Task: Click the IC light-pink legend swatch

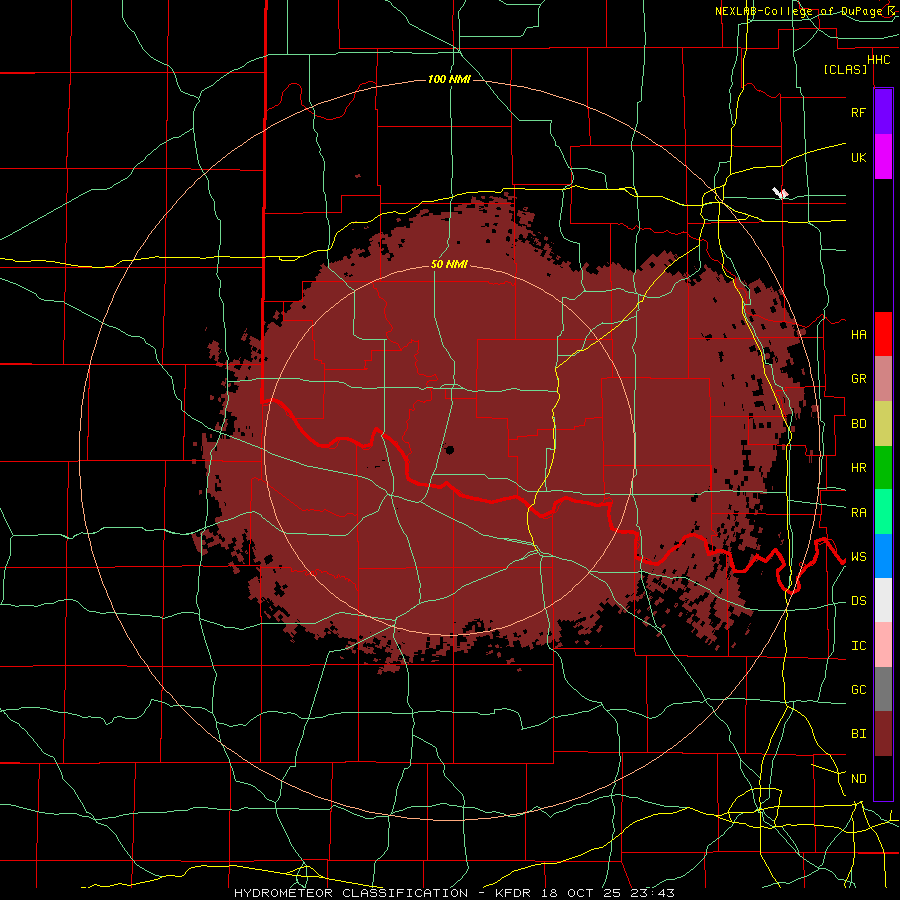Action: [x=883, y=645]
